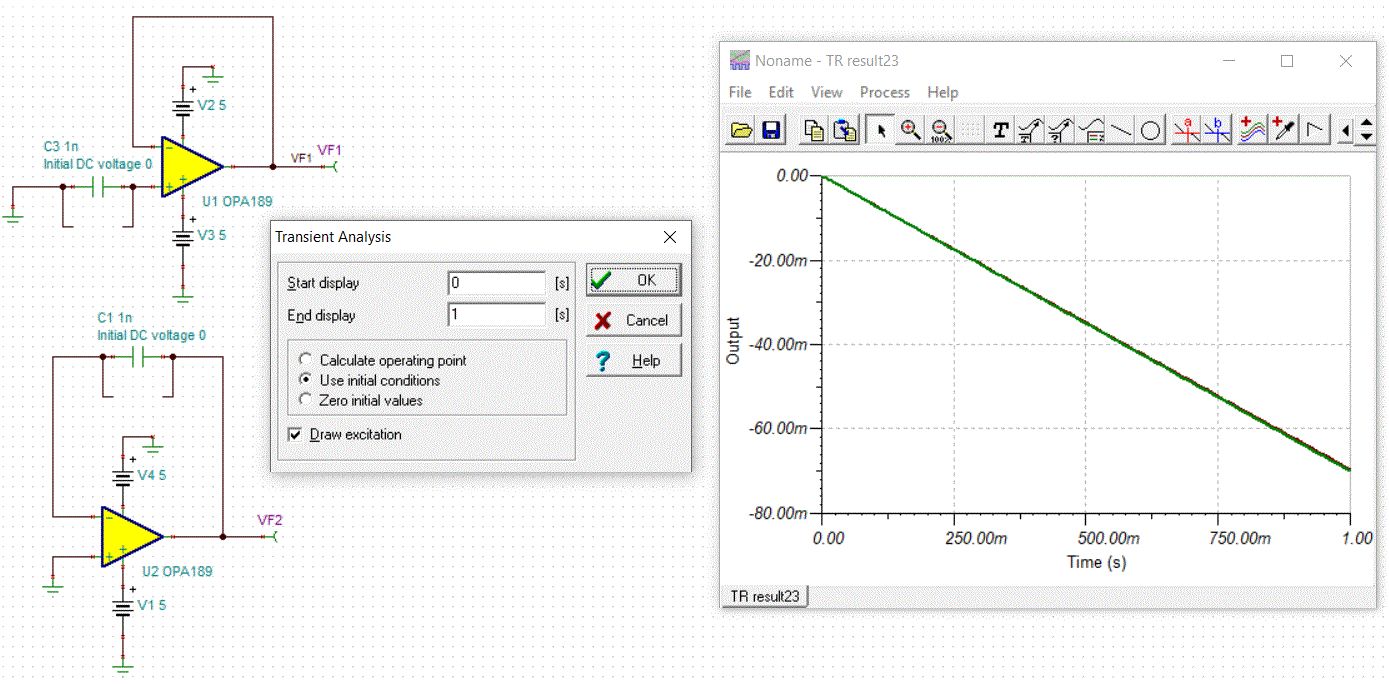Select Use initial conditions option

[370, 380]
